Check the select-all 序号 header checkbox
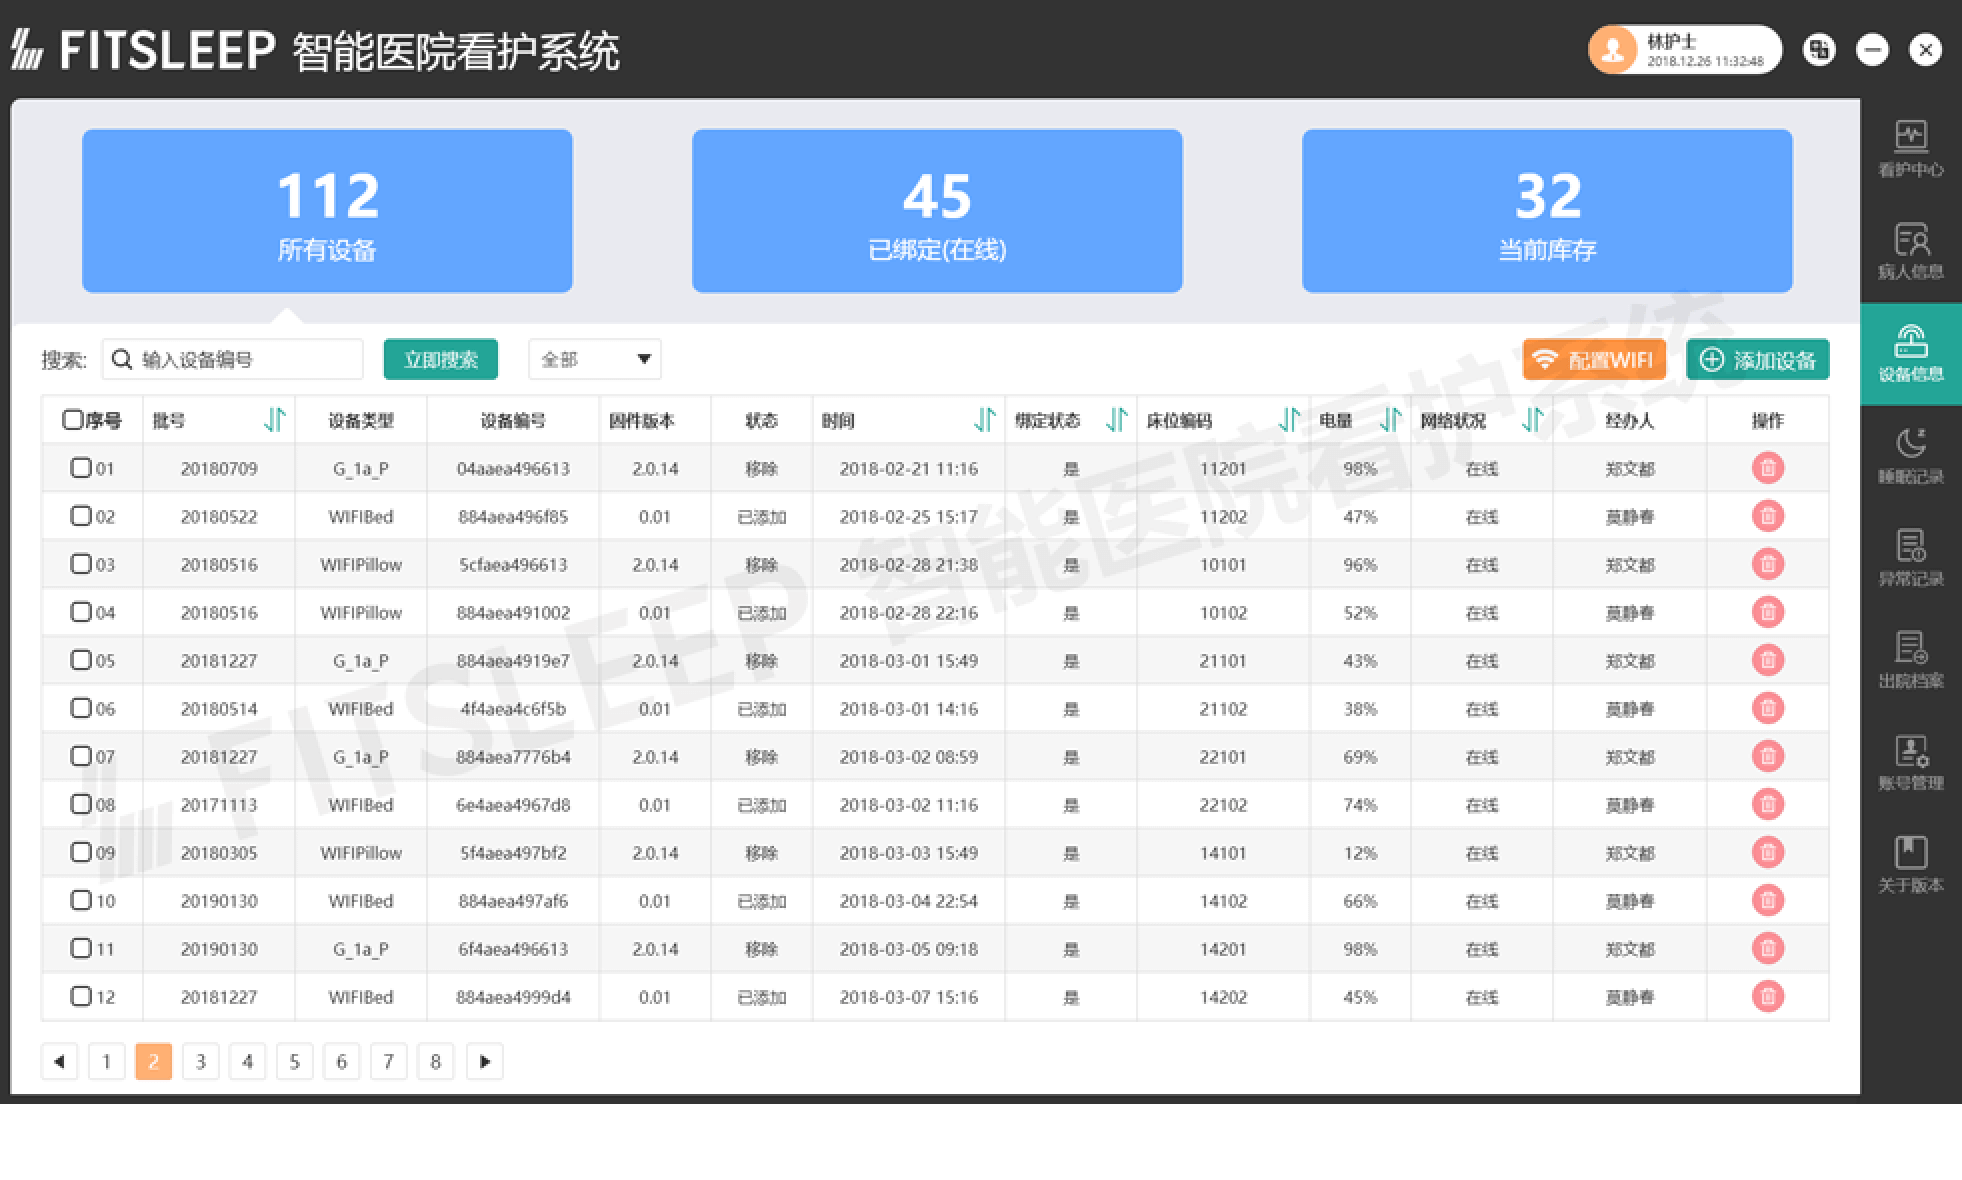 pos(72,420)
